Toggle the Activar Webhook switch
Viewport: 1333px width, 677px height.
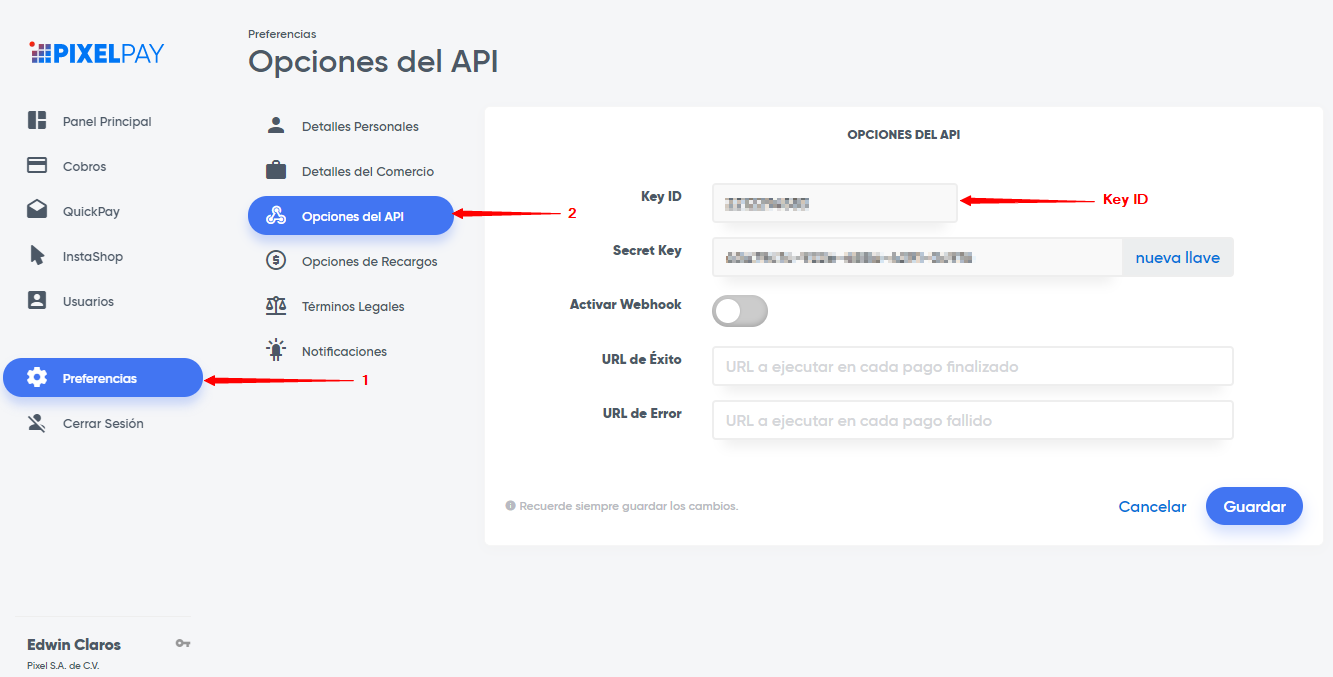coord(740,311)
